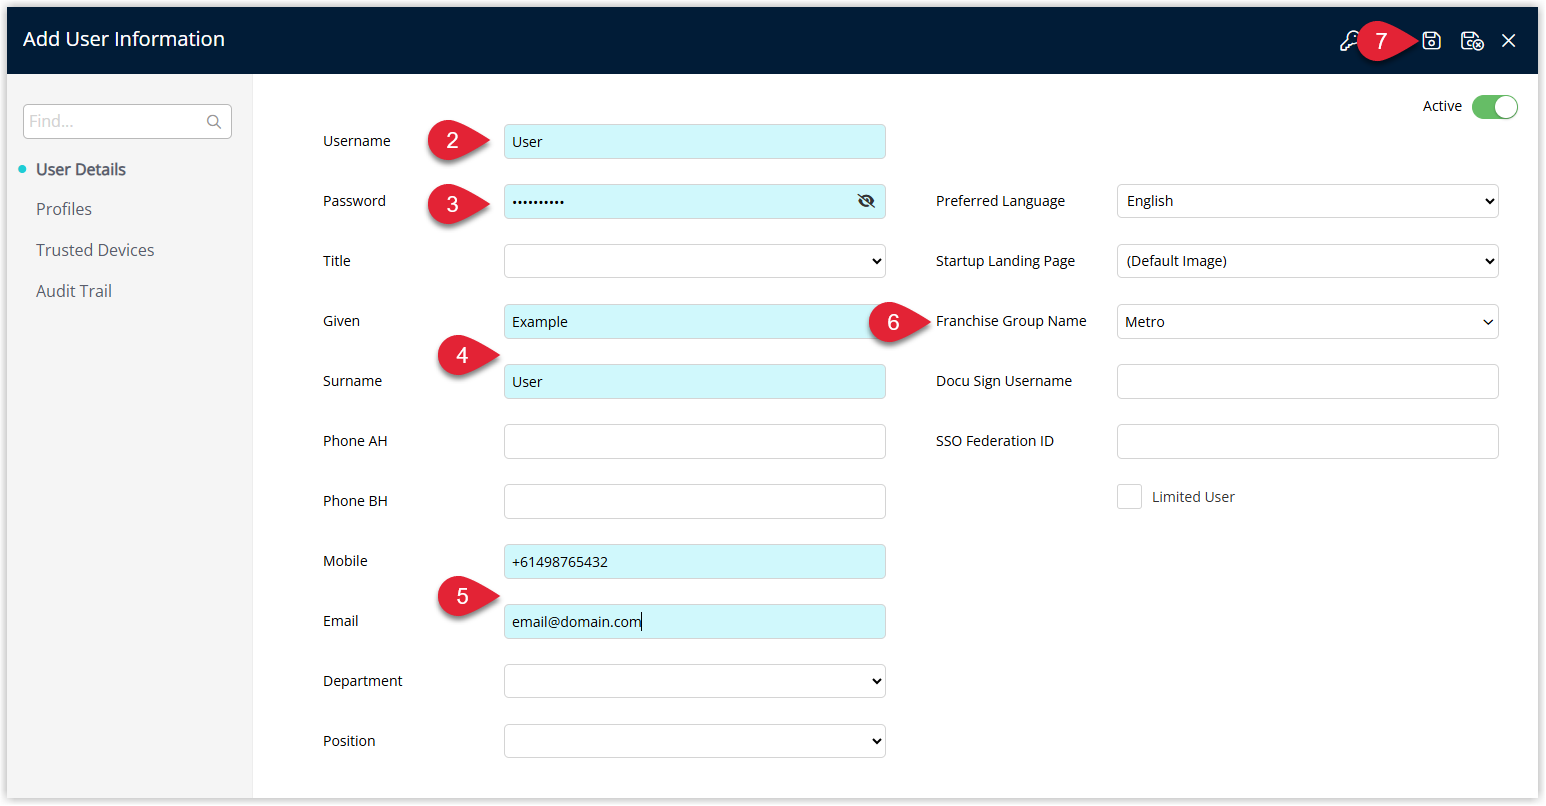Click the "Add User Information" title

[x=124, y=39]
